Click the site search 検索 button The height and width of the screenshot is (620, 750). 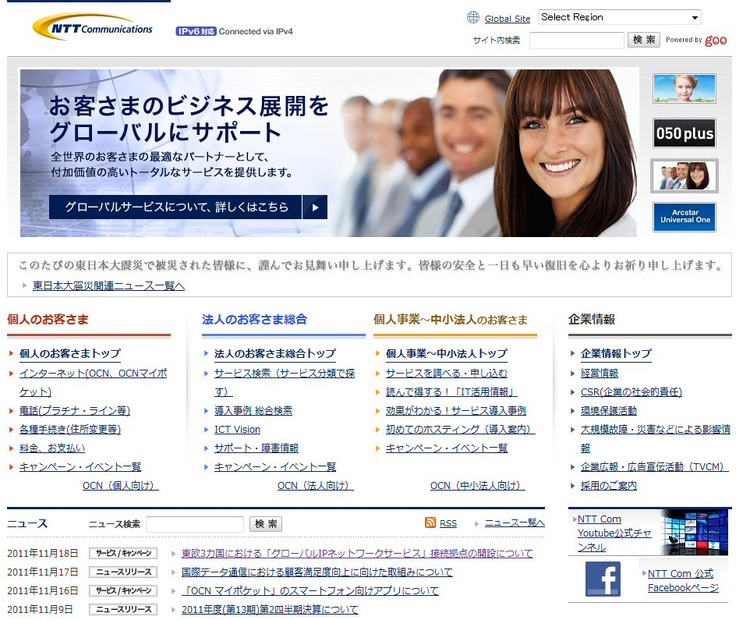point(644,40)
